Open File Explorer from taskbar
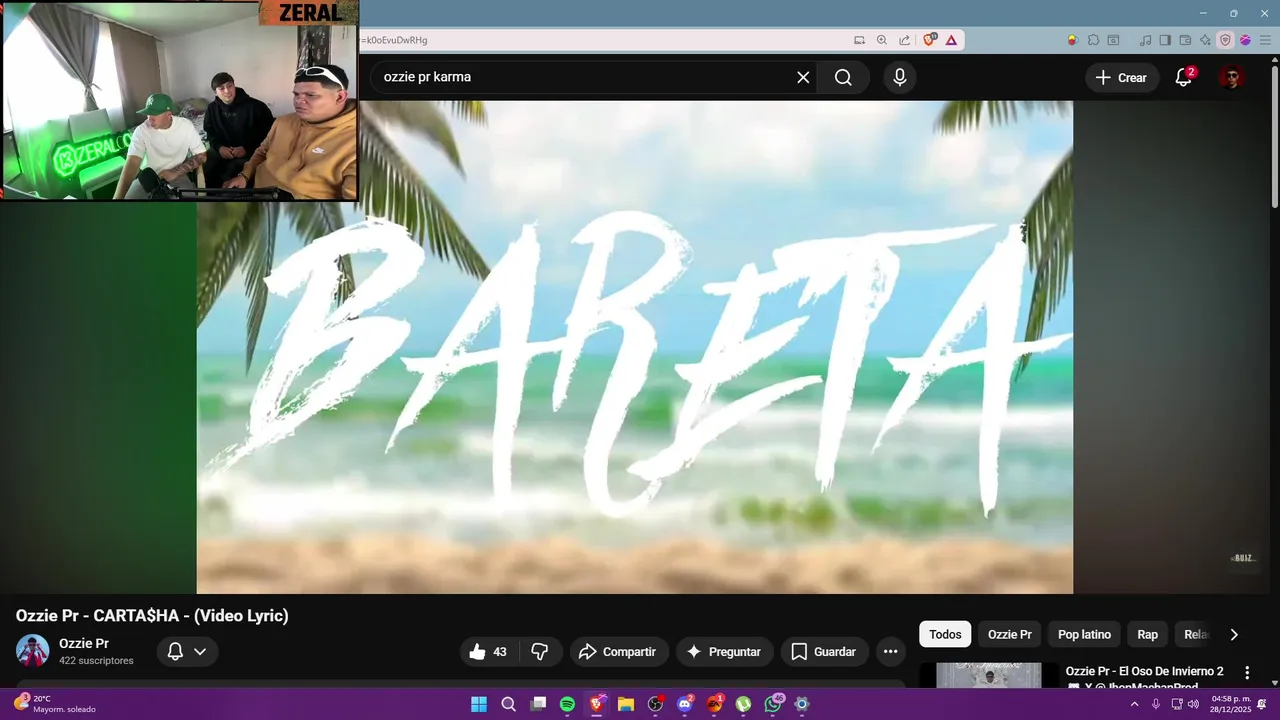 [x=626, y=704]
